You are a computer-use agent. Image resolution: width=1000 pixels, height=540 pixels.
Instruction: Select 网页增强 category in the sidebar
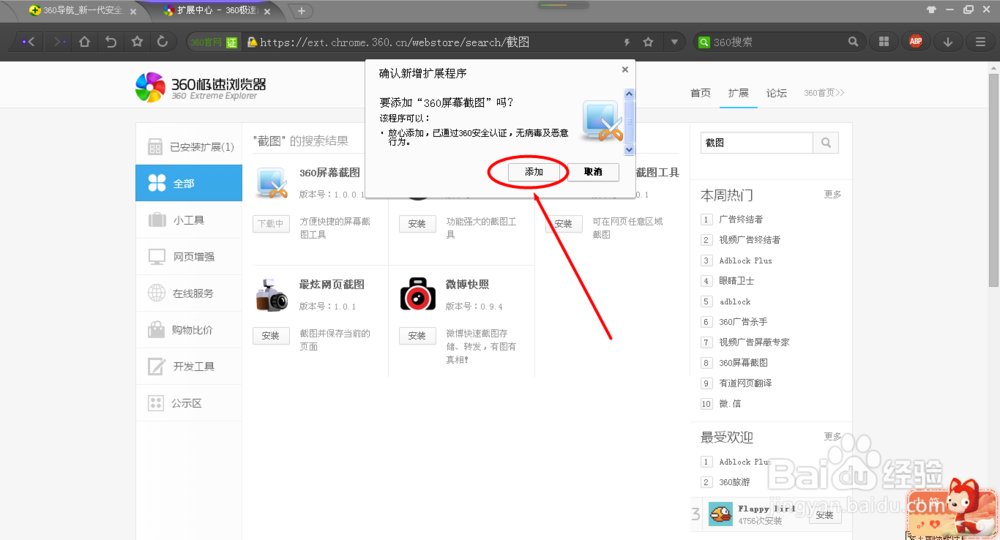coord(189,256)
